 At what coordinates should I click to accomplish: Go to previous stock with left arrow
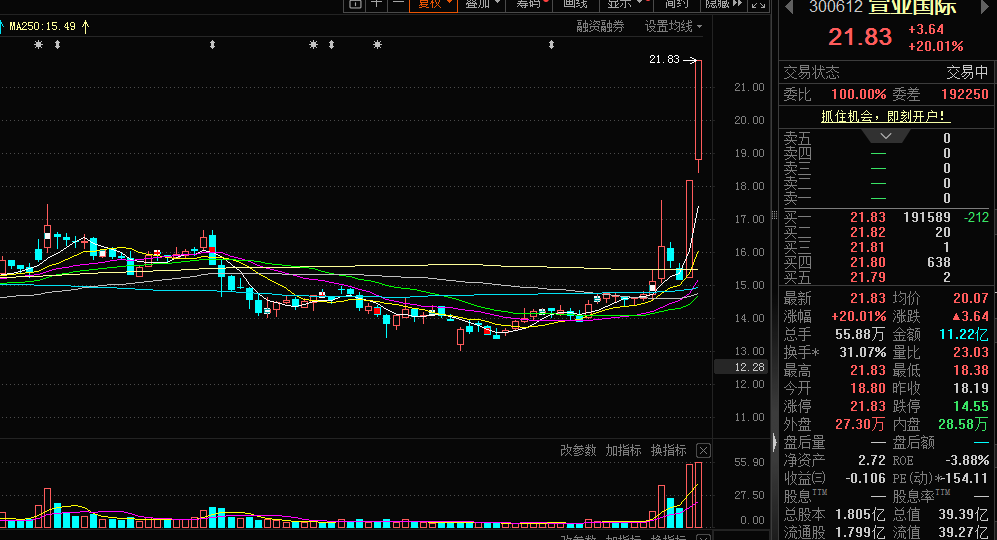click(x=789, y=7)
